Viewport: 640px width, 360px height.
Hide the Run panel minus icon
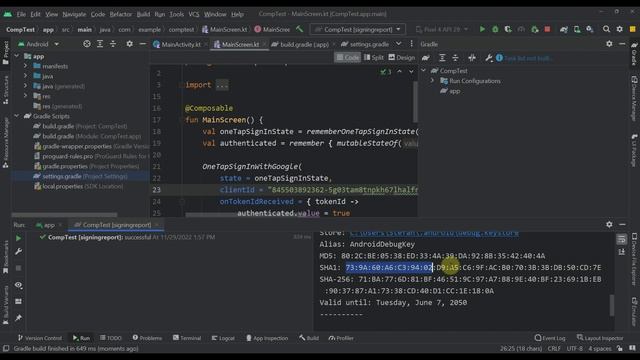(x=622, y=224)
